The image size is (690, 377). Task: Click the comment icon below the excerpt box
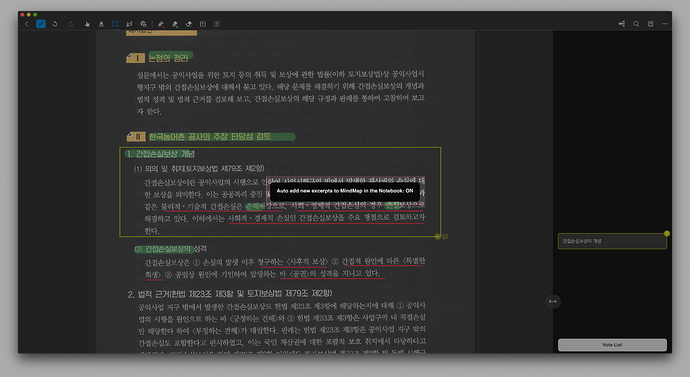(x=445, y=237)
